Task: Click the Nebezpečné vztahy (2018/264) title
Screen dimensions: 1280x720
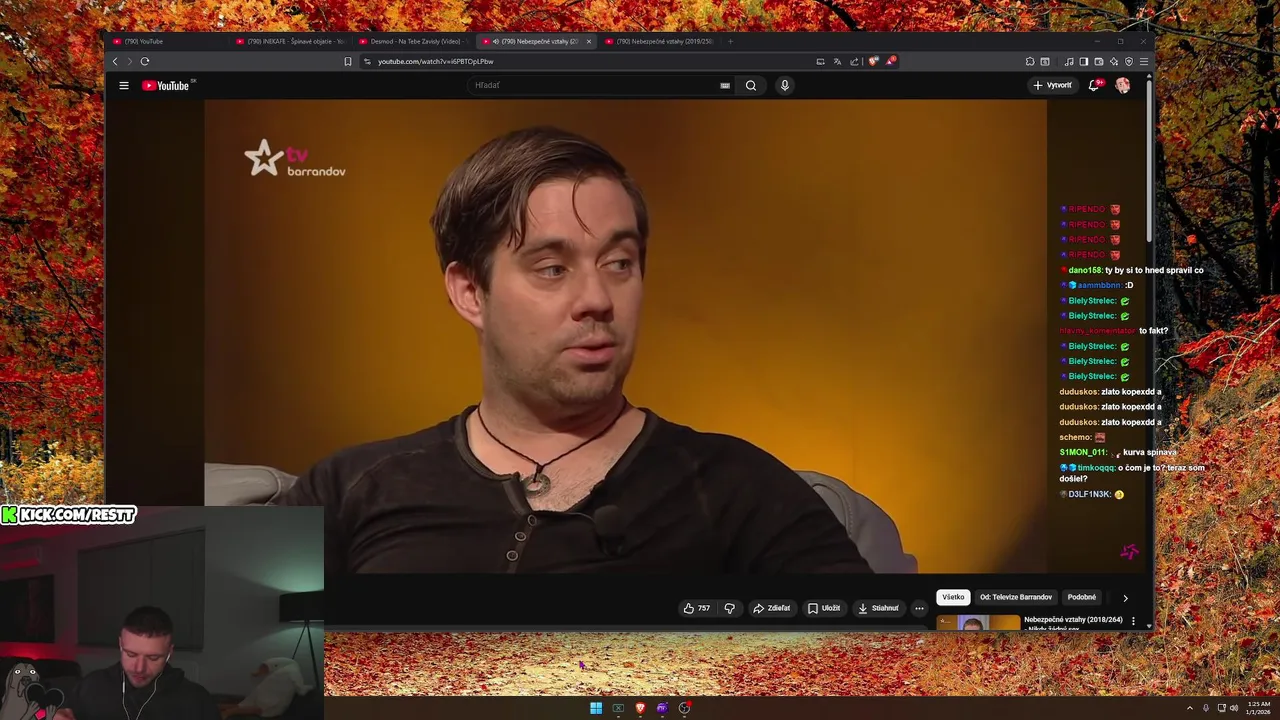Action: tap(1073, 620)
